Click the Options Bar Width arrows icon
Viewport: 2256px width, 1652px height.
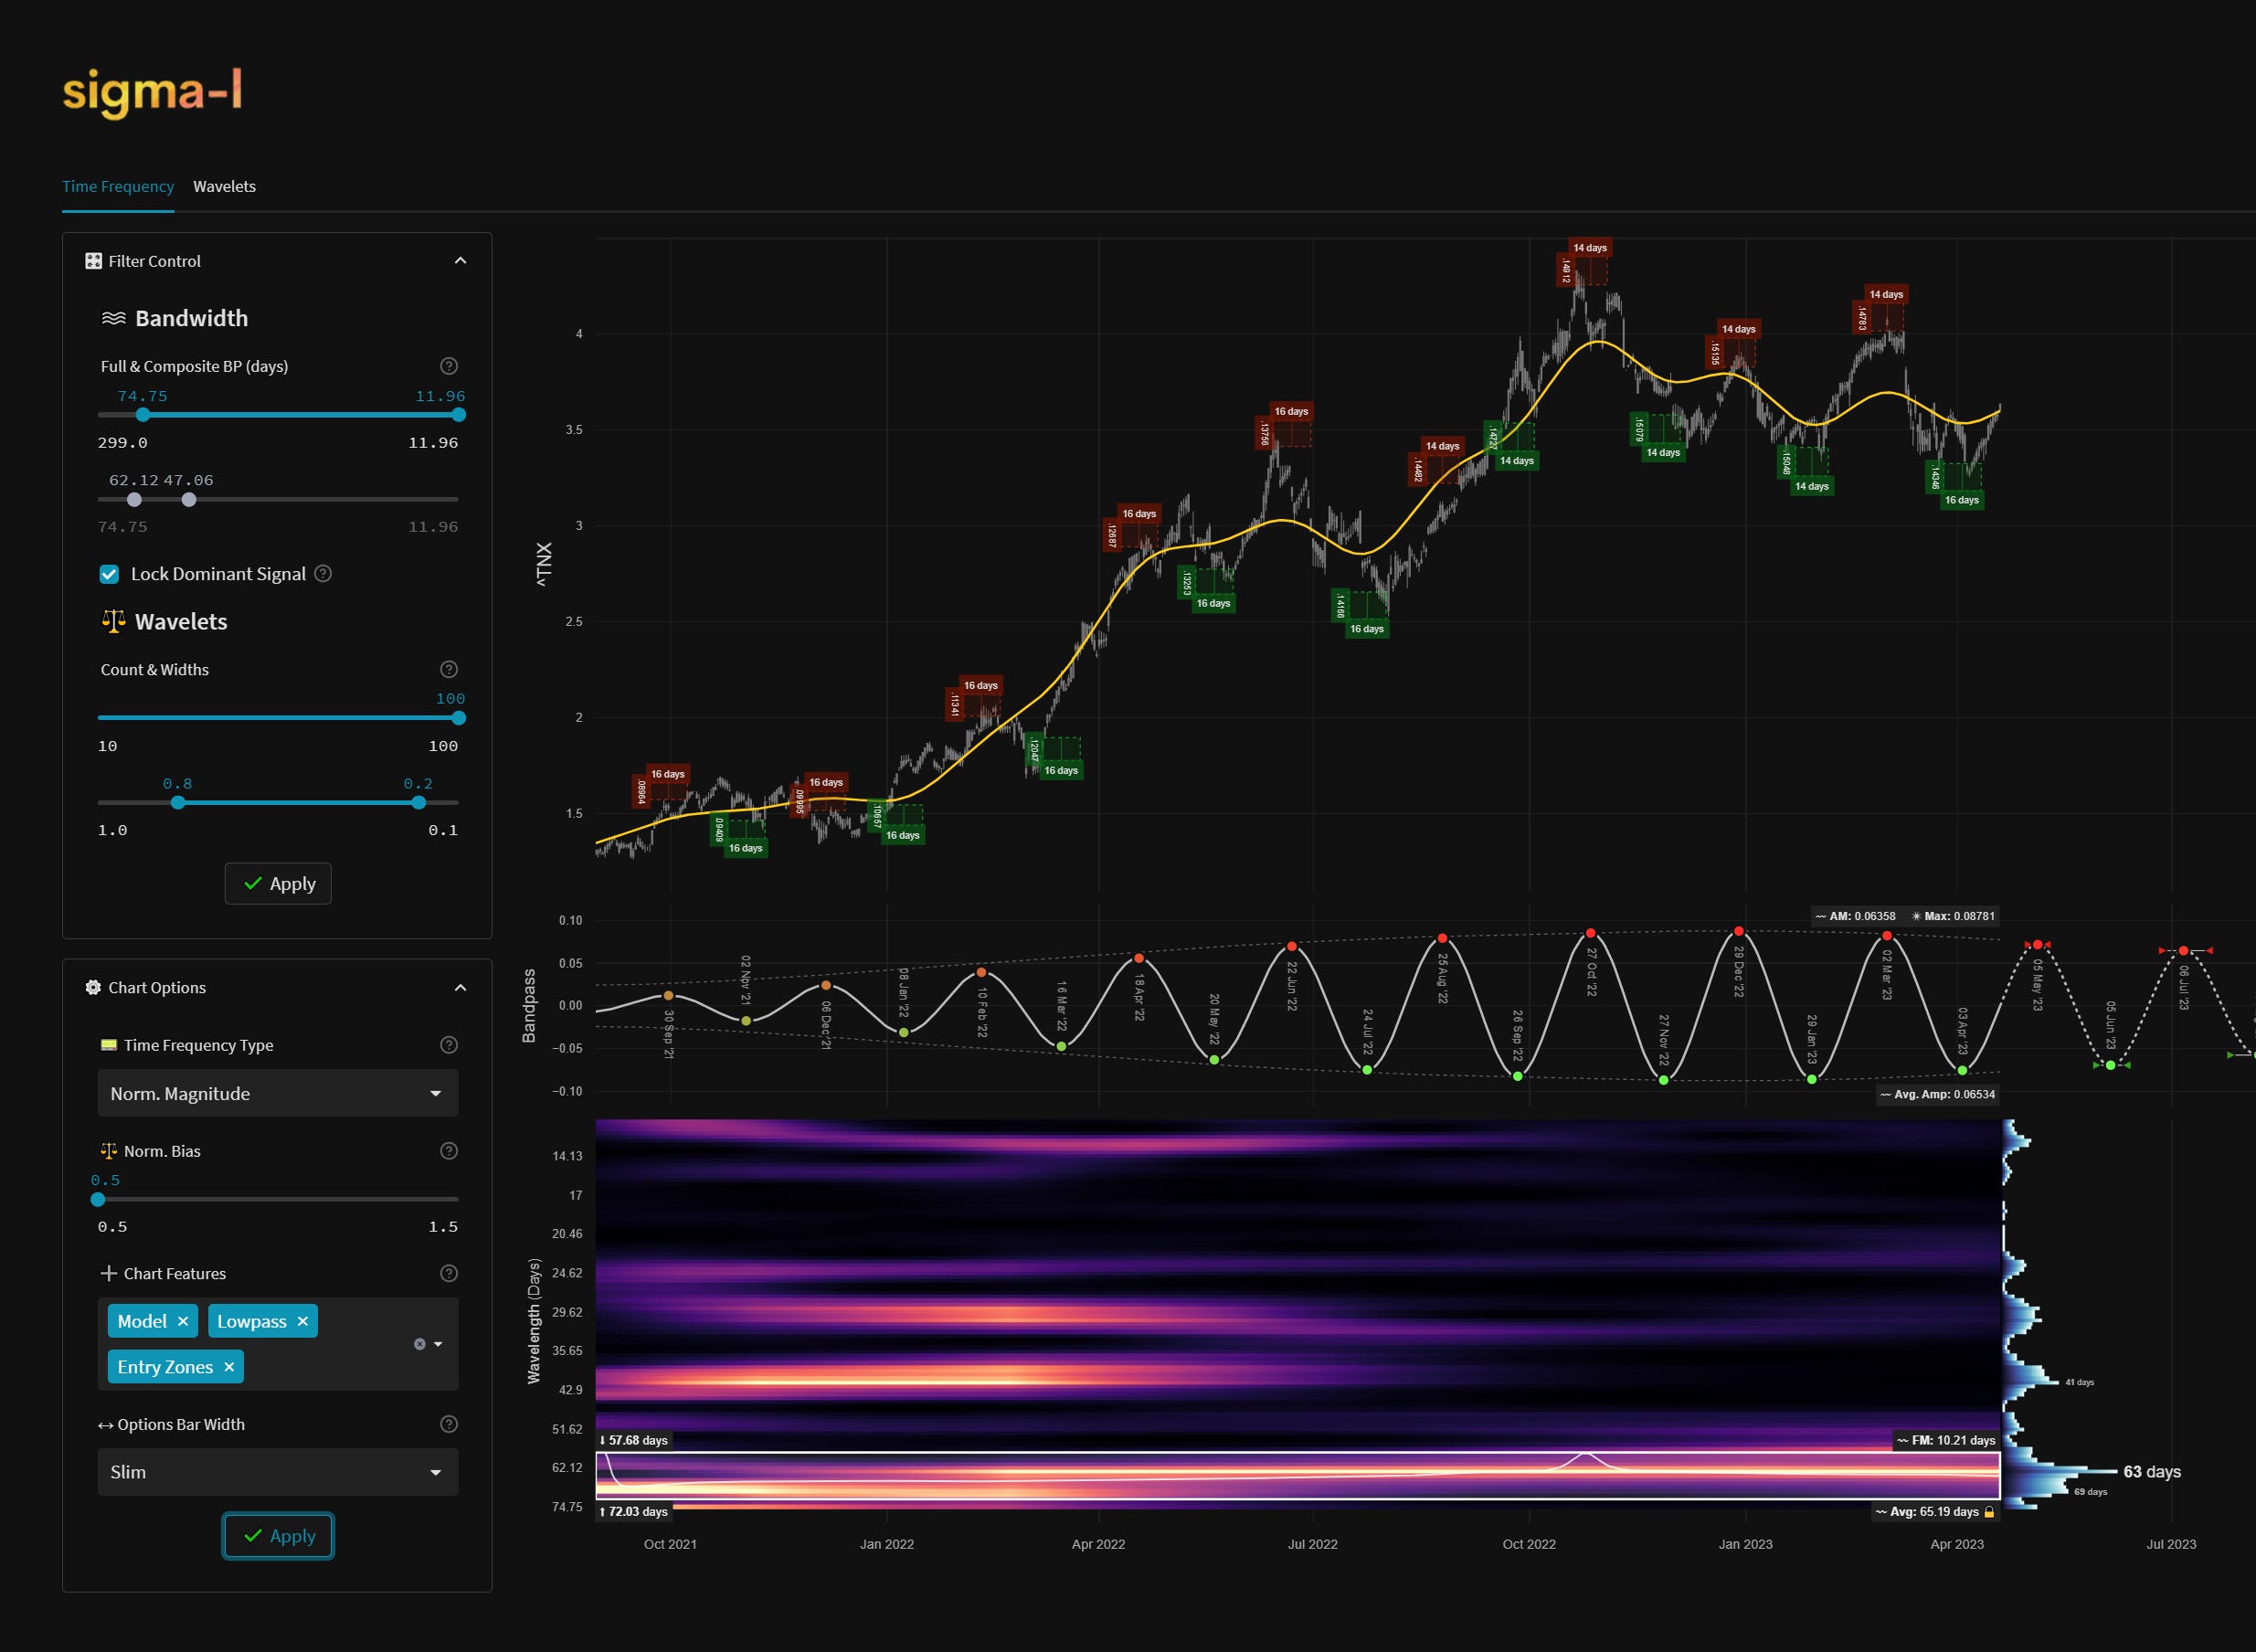[x=105, y=1425]
